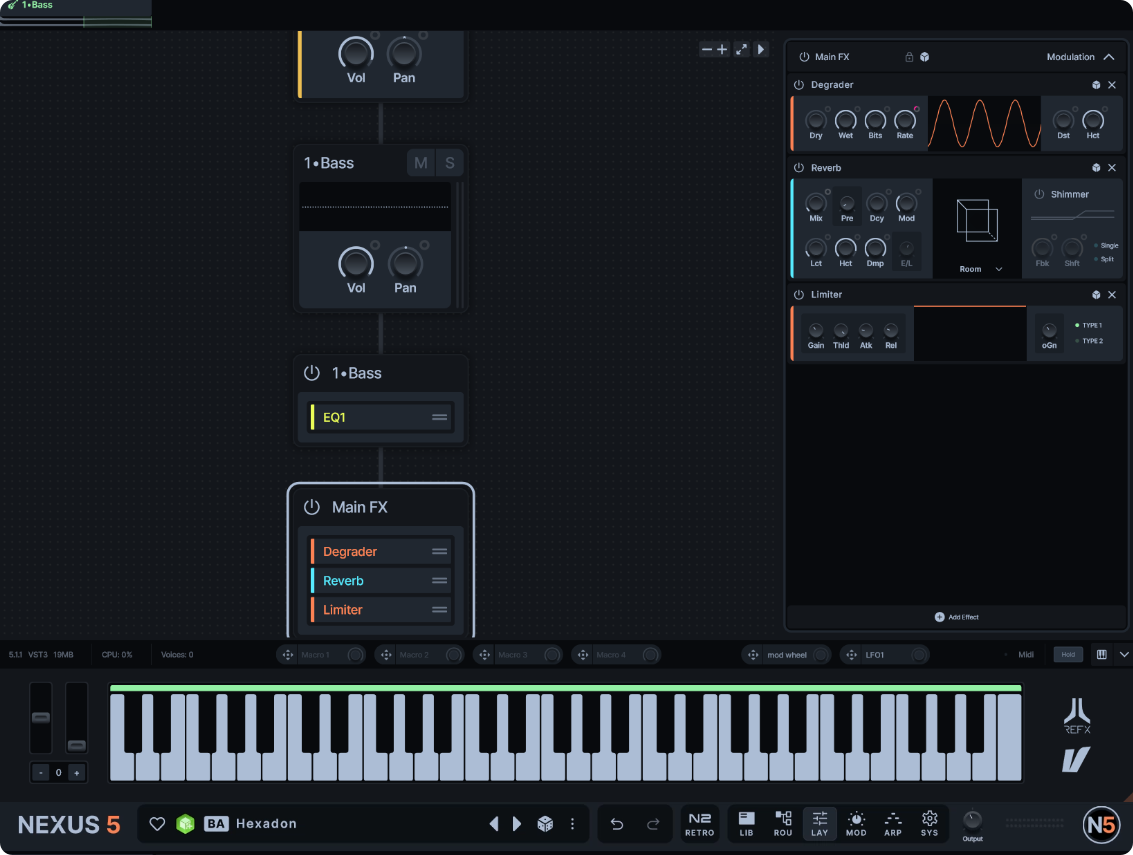Click the green cube expansion icon
This screenshot has width=1133, height=855.
pyautogui.click(x=186, y=824)
